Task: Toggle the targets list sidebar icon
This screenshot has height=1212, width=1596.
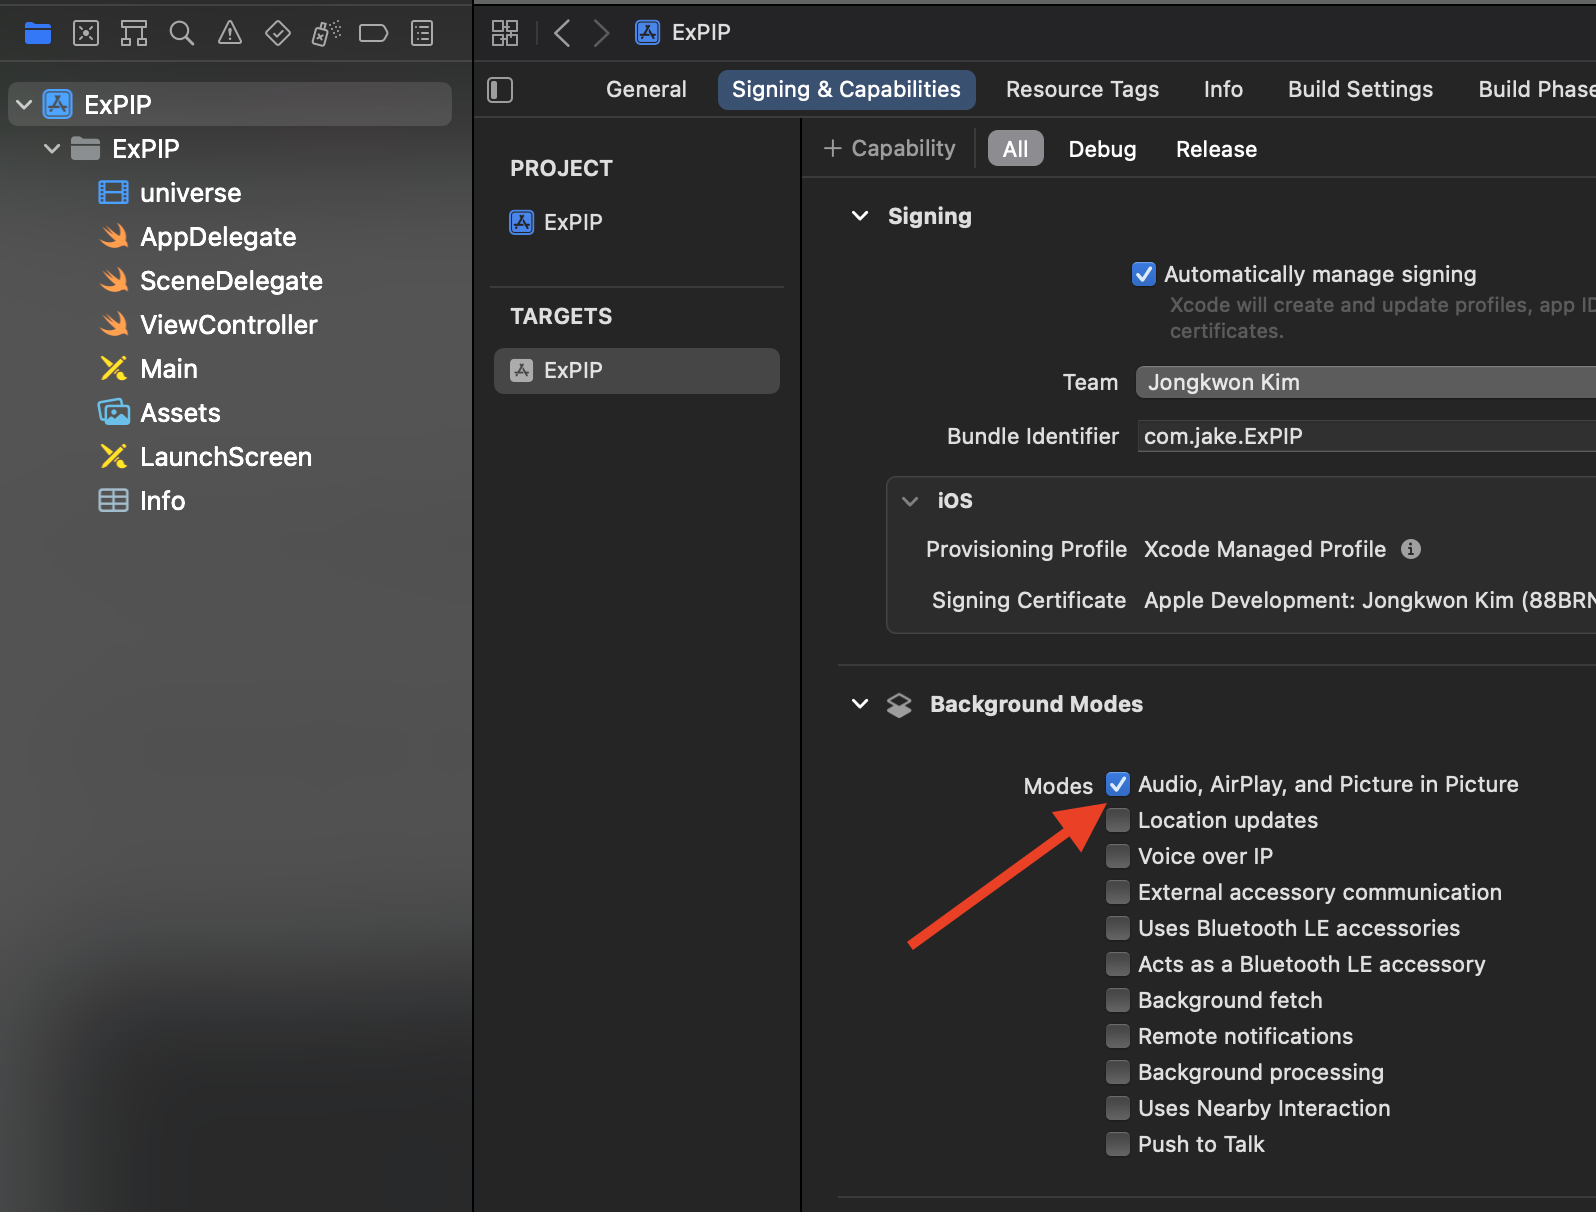Action: [500, 90]
